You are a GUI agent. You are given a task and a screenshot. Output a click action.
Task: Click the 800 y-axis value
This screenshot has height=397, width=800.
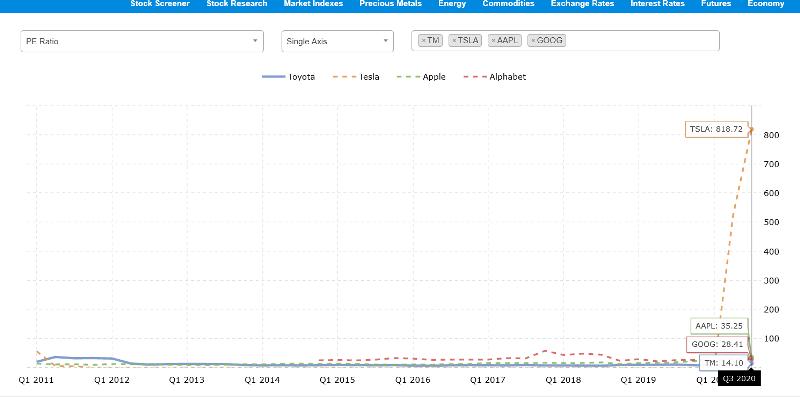pyautogui.click(x=770, y=135)
